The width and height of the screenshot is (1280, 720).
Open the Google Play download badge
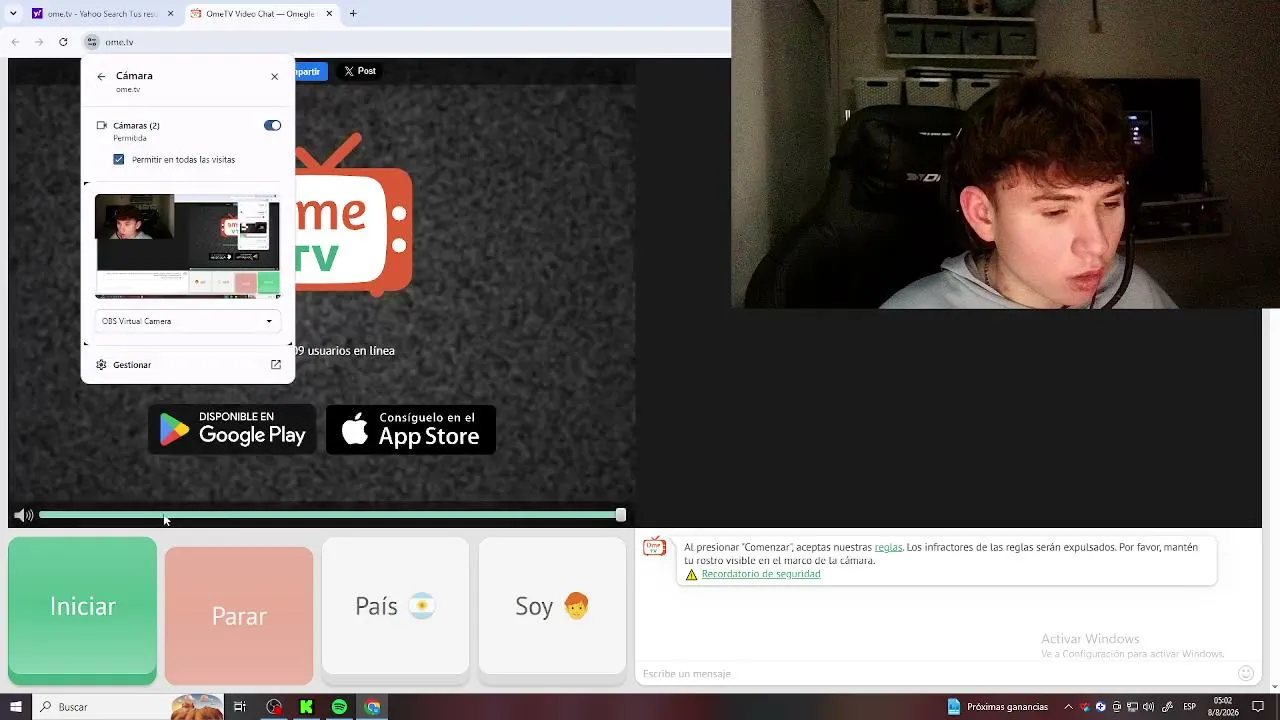click(x=232, y=429)
